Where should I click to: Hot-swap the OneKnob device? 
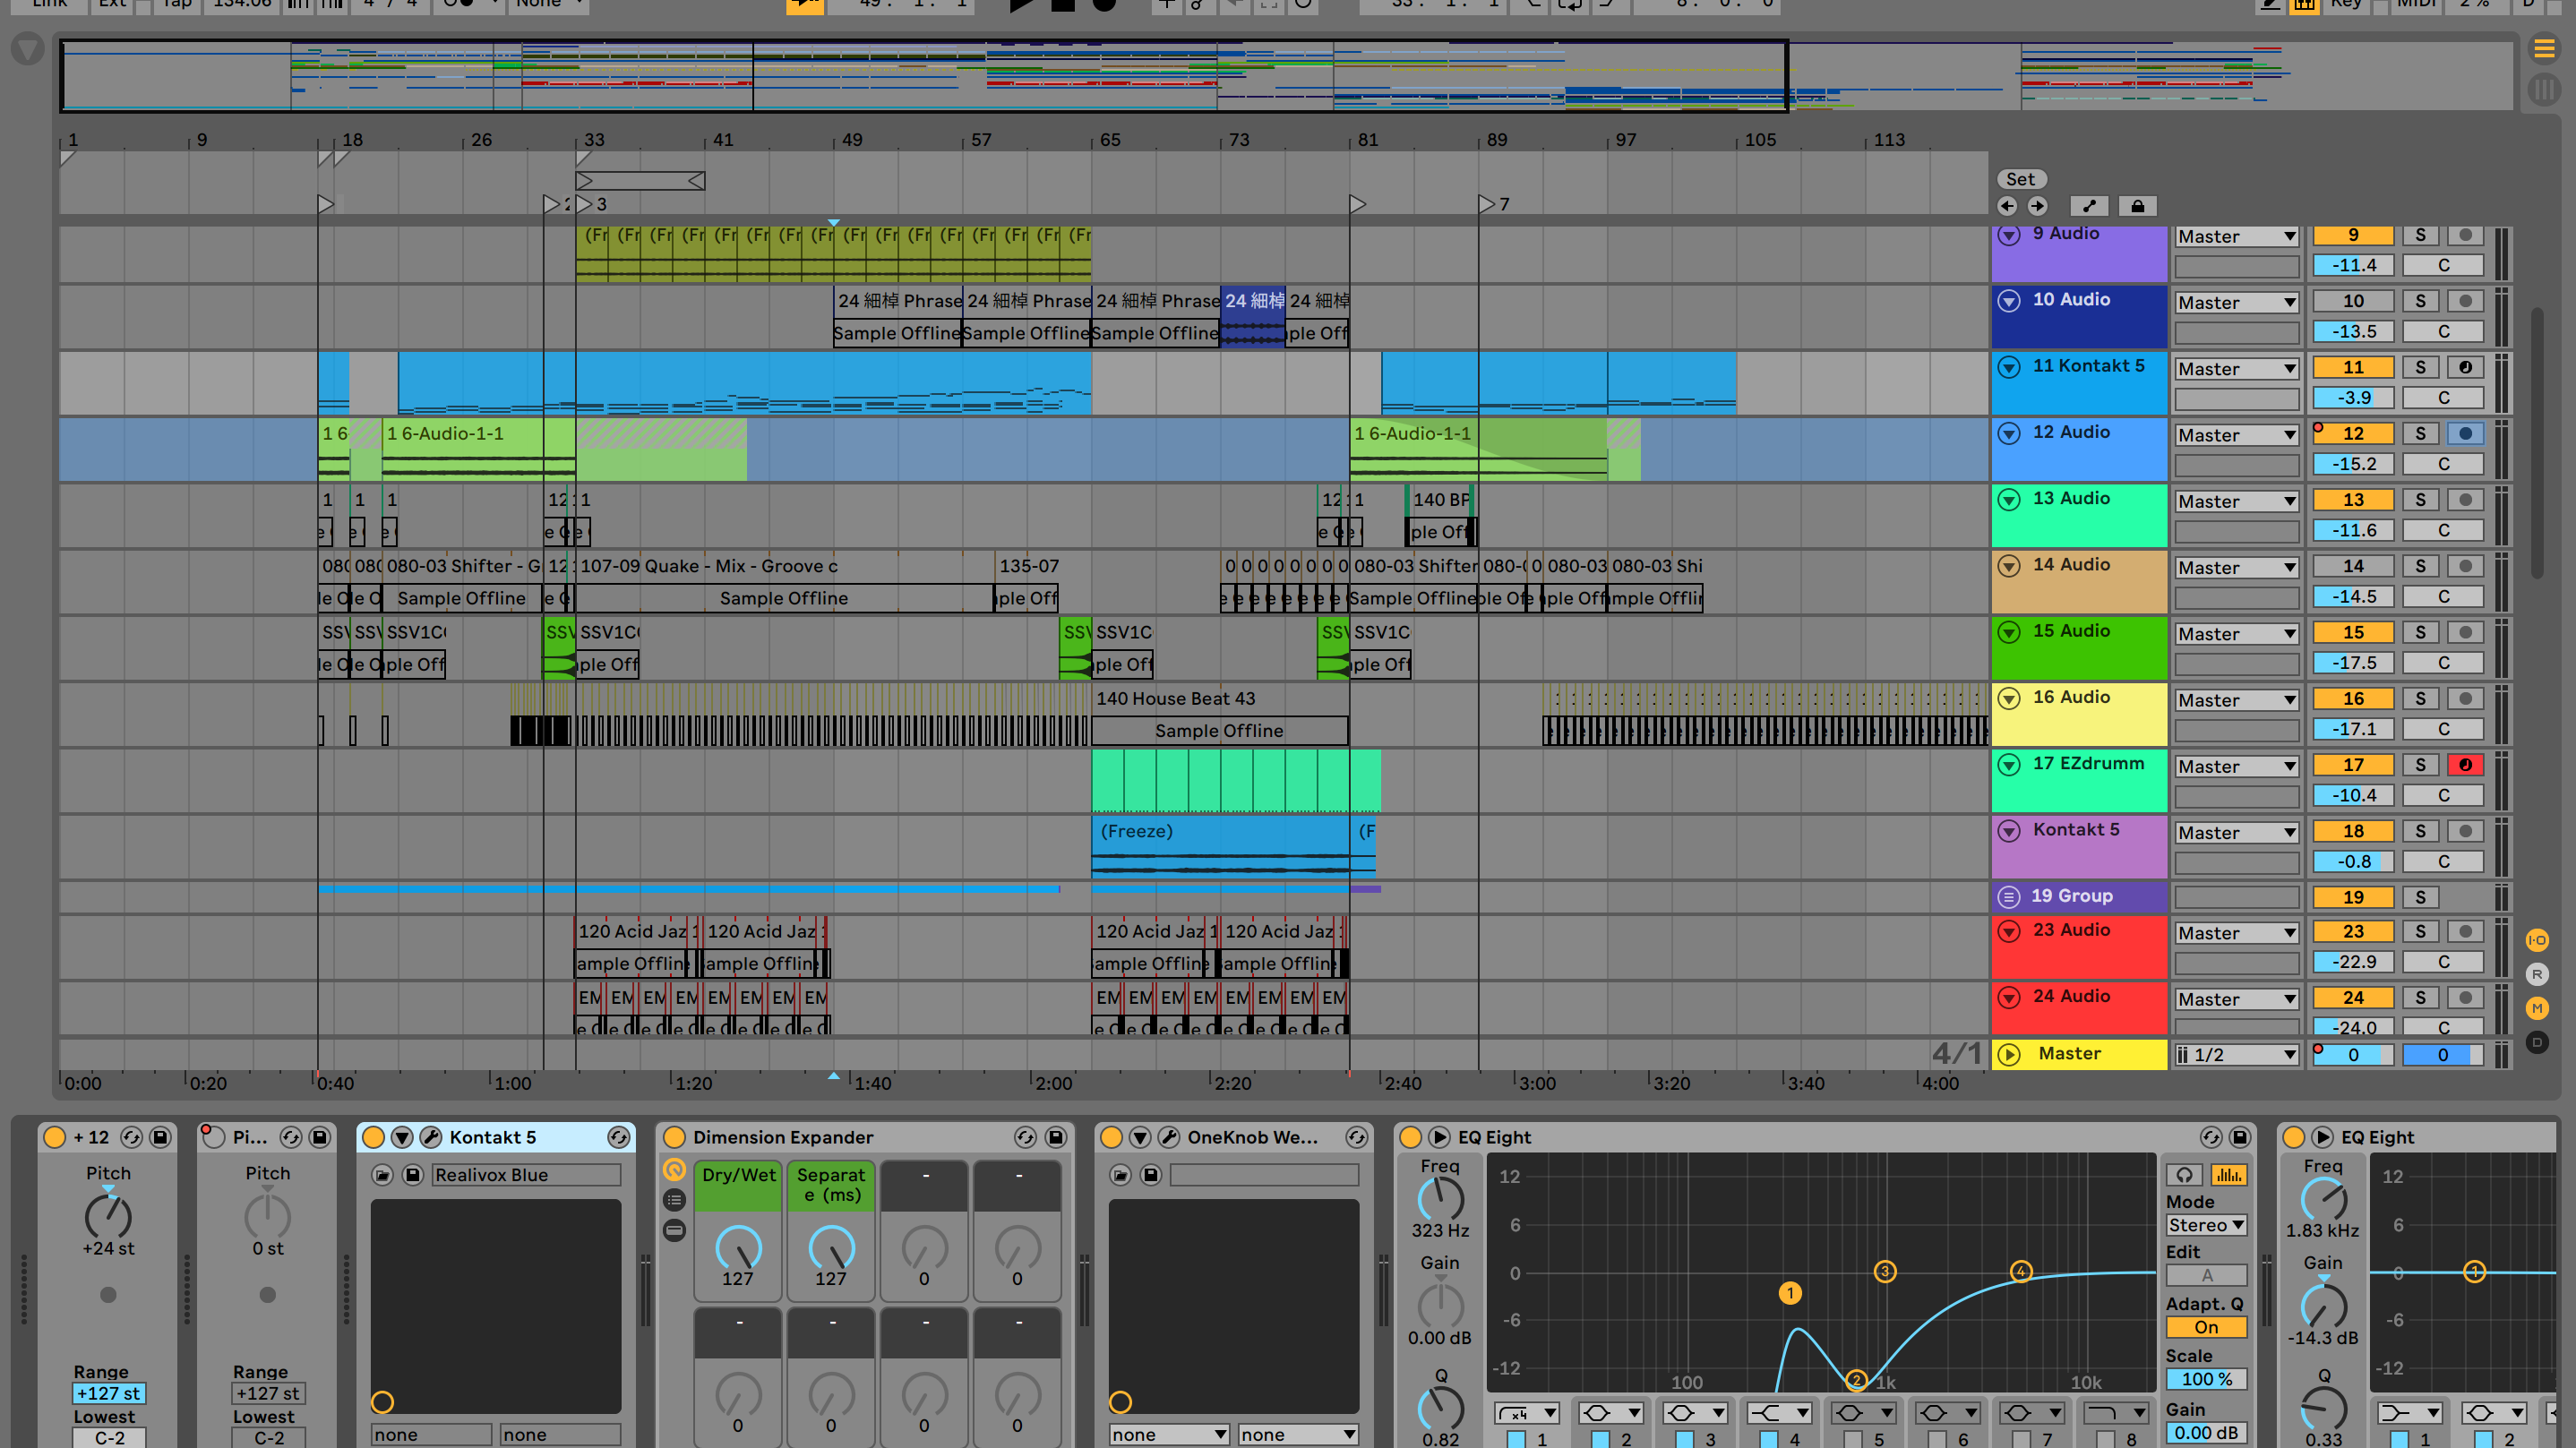1357,1137
